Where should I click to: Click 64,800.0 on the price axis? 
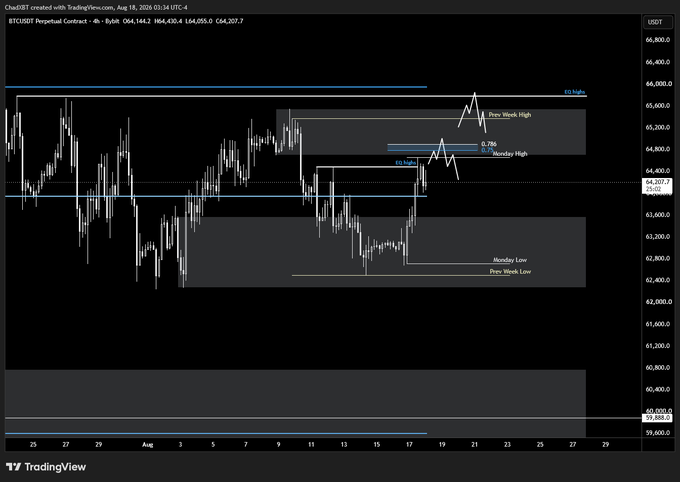coord(657,149)
